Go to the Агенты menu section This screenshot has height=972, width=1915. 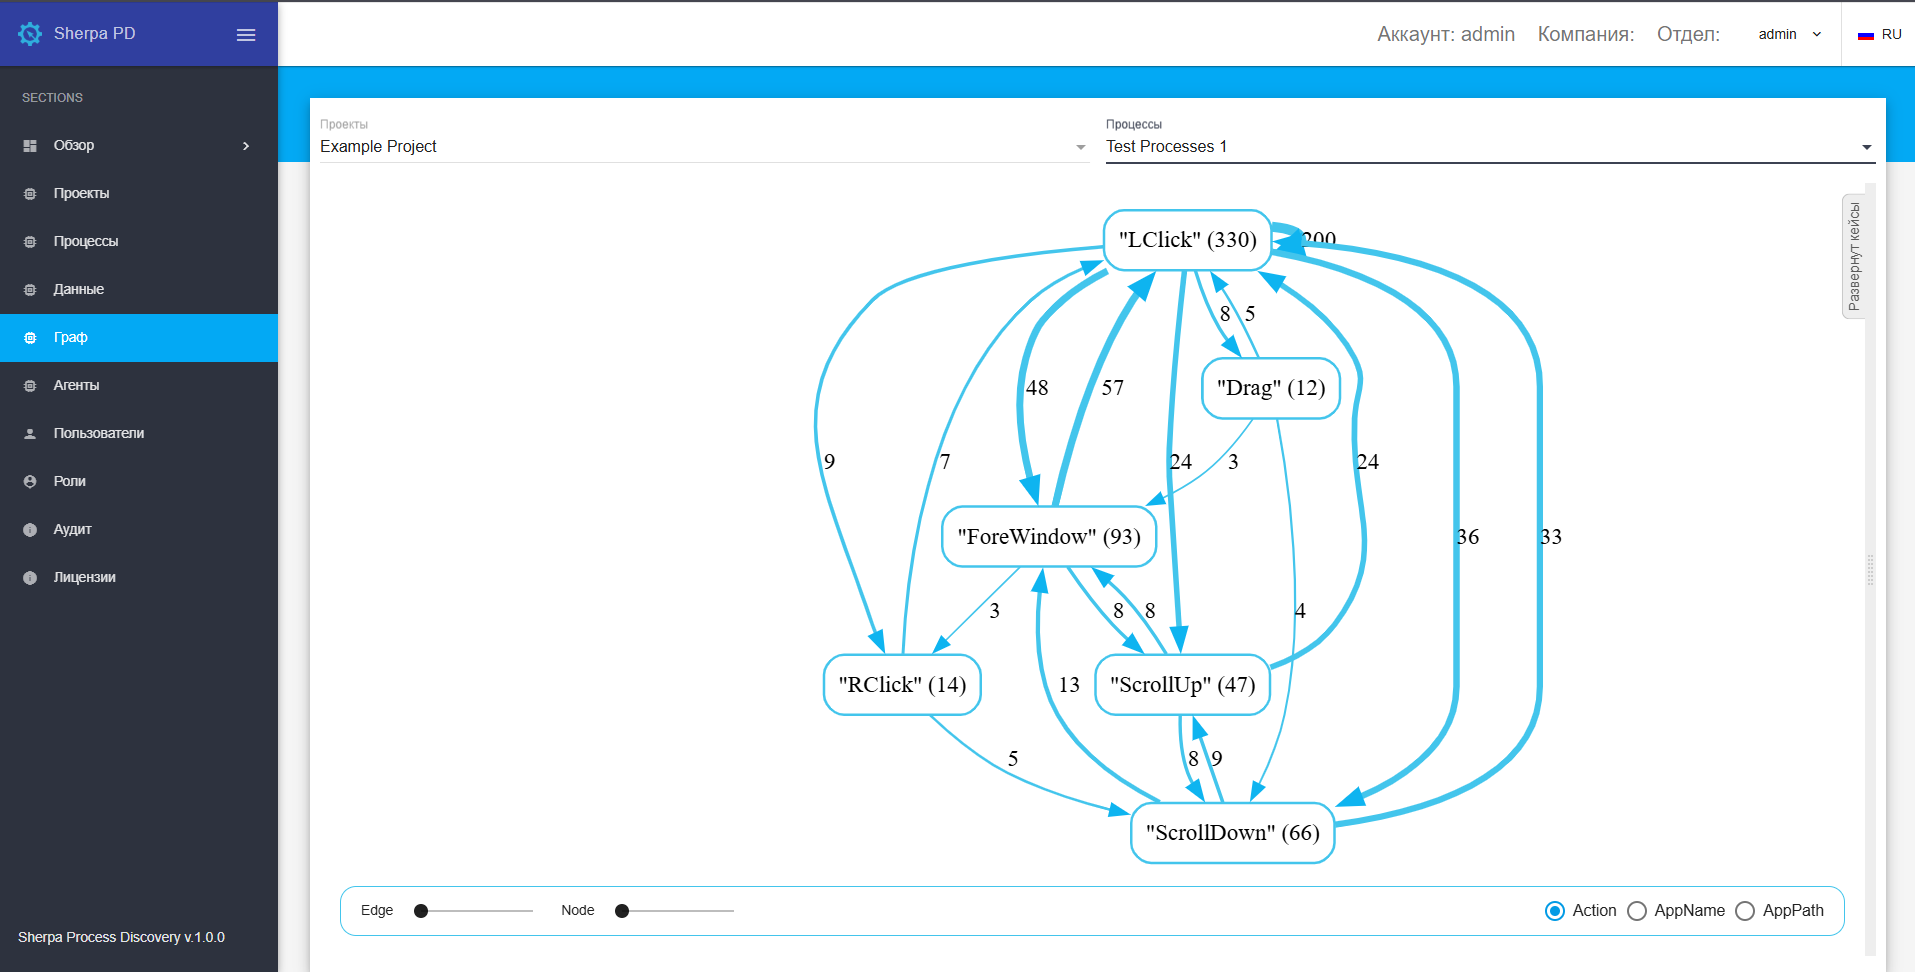[76, 386]
